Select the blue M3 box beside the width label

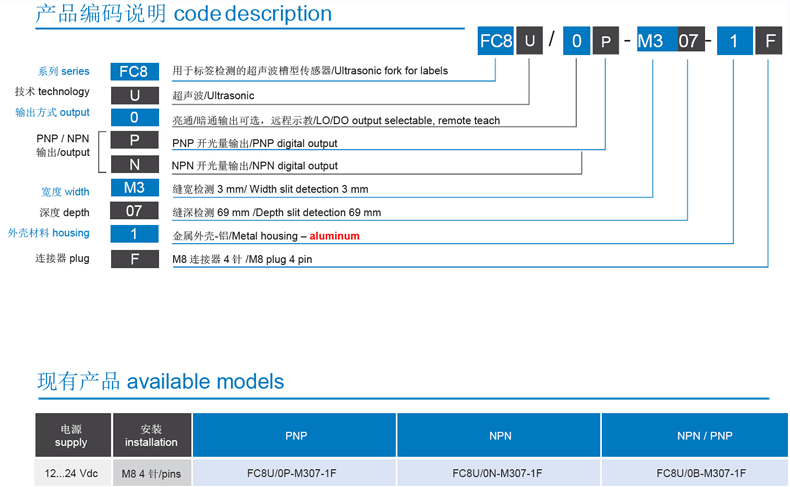(x=134, y=189)
